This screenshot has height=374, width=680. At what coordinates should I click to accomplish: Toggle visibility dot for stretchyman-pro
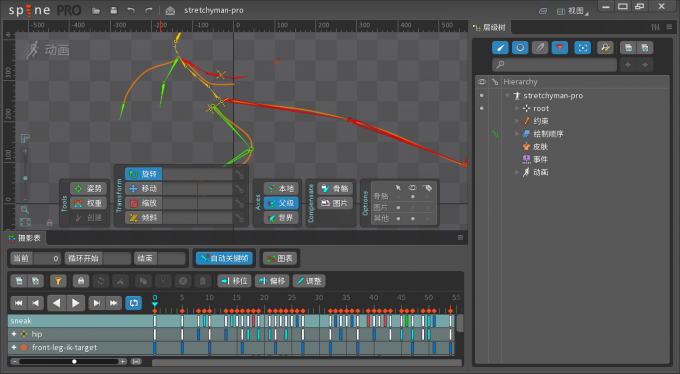coord(481,95)
